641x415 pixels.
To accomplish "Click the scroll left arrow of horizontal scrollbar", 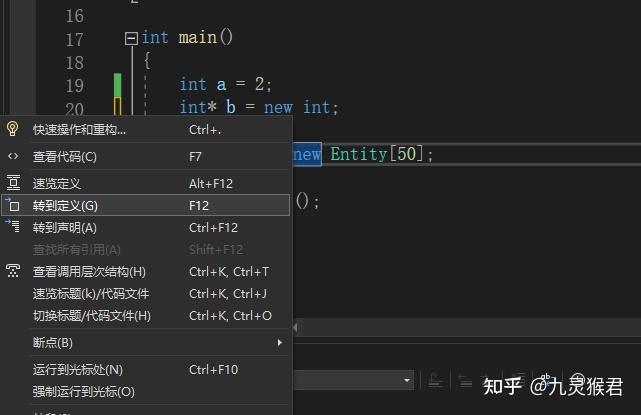I will 296,328.
